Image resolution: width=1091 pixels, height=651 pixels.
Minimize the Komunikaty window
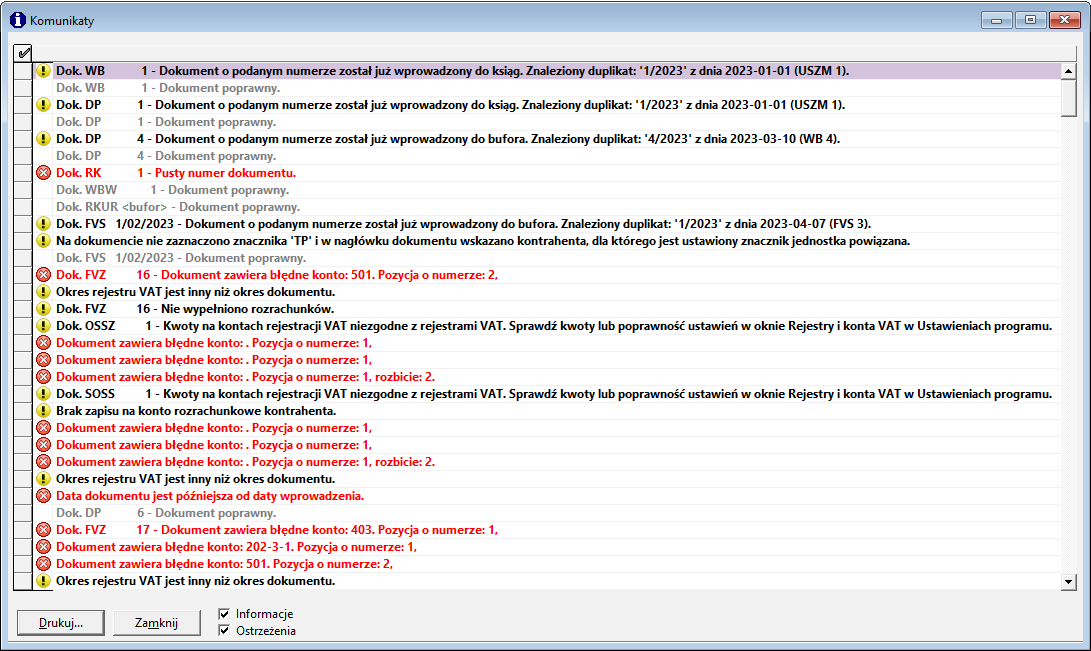point(997,20)
